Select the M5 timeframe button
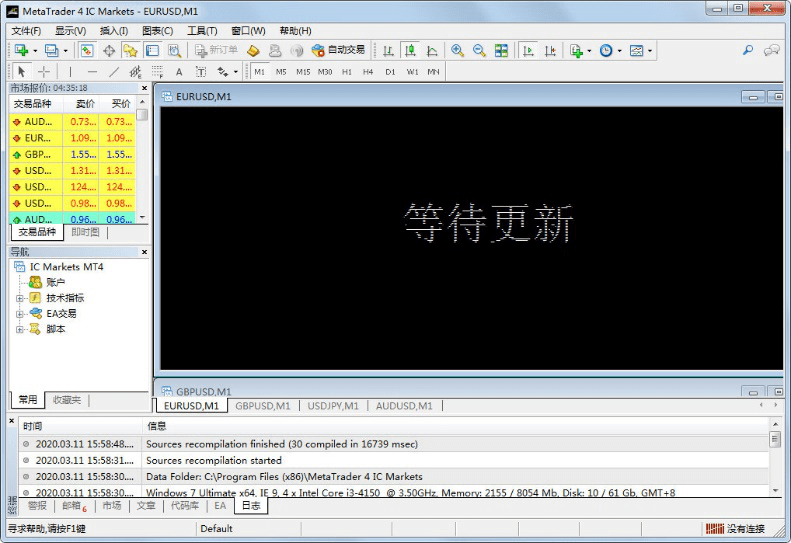Image resolution: width=791 pixels, height=543 pixels. [281, 72]
